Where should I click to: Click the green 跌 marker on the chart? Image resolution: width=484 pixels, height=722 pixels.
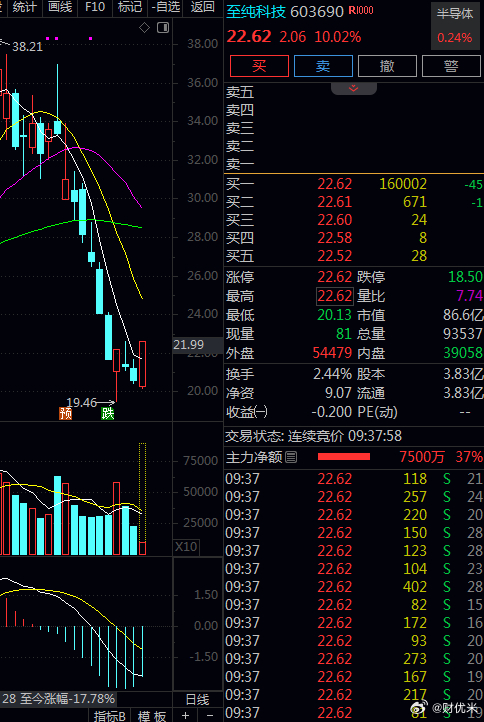pyautogui.click(x=108, y=413)
